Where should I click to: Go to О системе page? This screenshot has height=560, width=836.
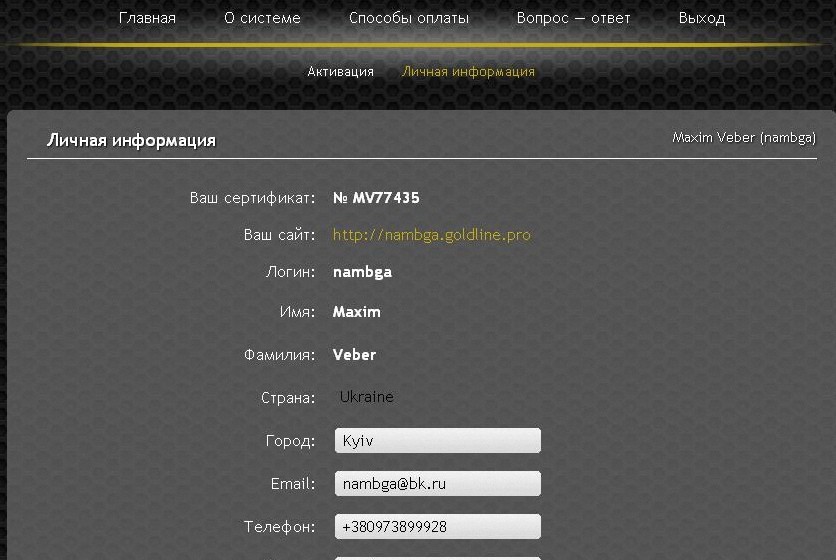(x=262, y=18)
